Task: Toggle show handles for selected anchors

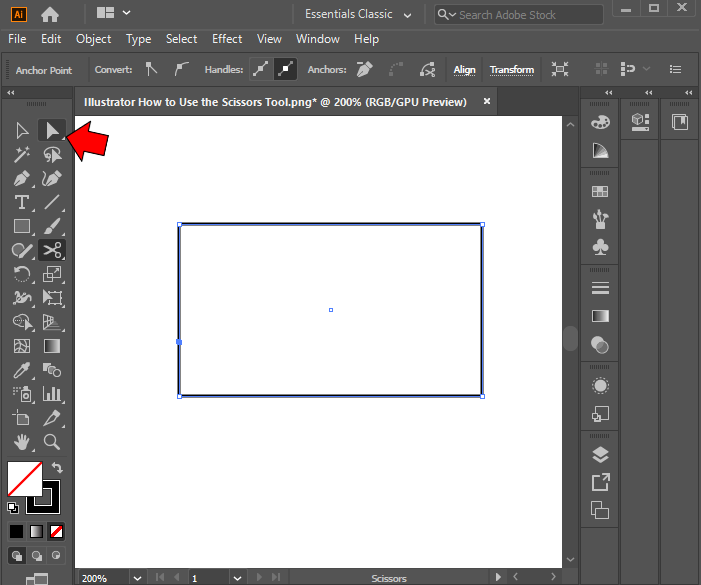Action: pos(261,70)
